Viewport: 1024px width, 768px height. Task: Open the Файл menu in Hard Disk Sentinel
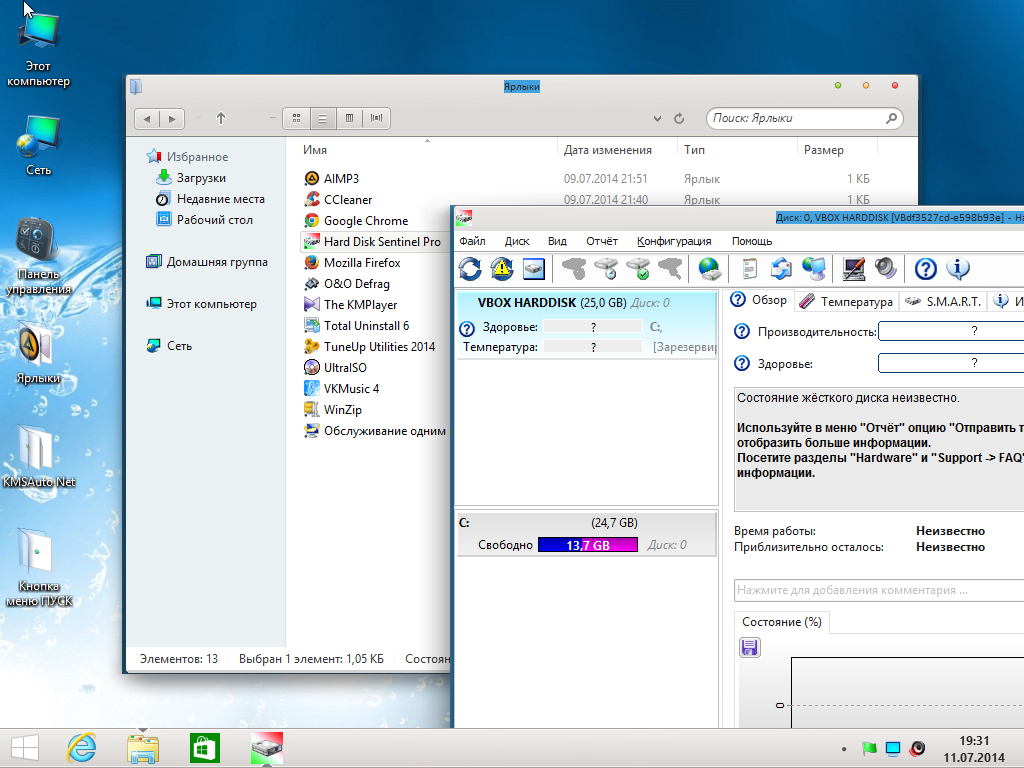[x=472, y=241]
